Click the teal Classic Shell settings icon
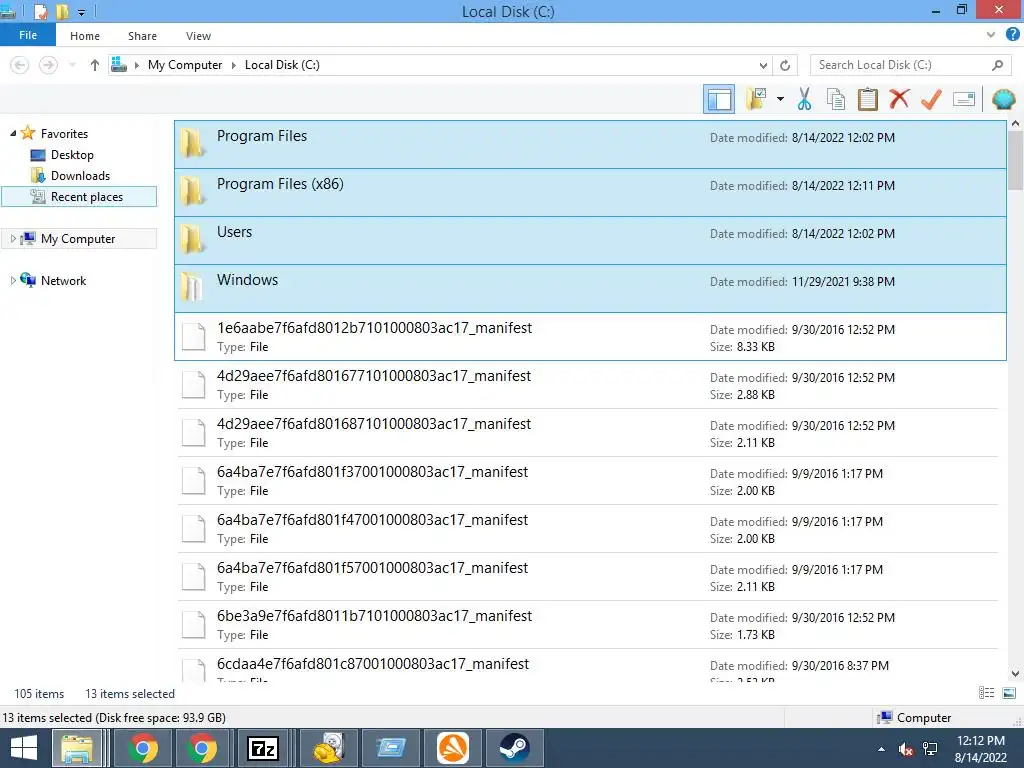Image resolution: width=1024 pixels, height=768 pixels. tap(1004, 99)
